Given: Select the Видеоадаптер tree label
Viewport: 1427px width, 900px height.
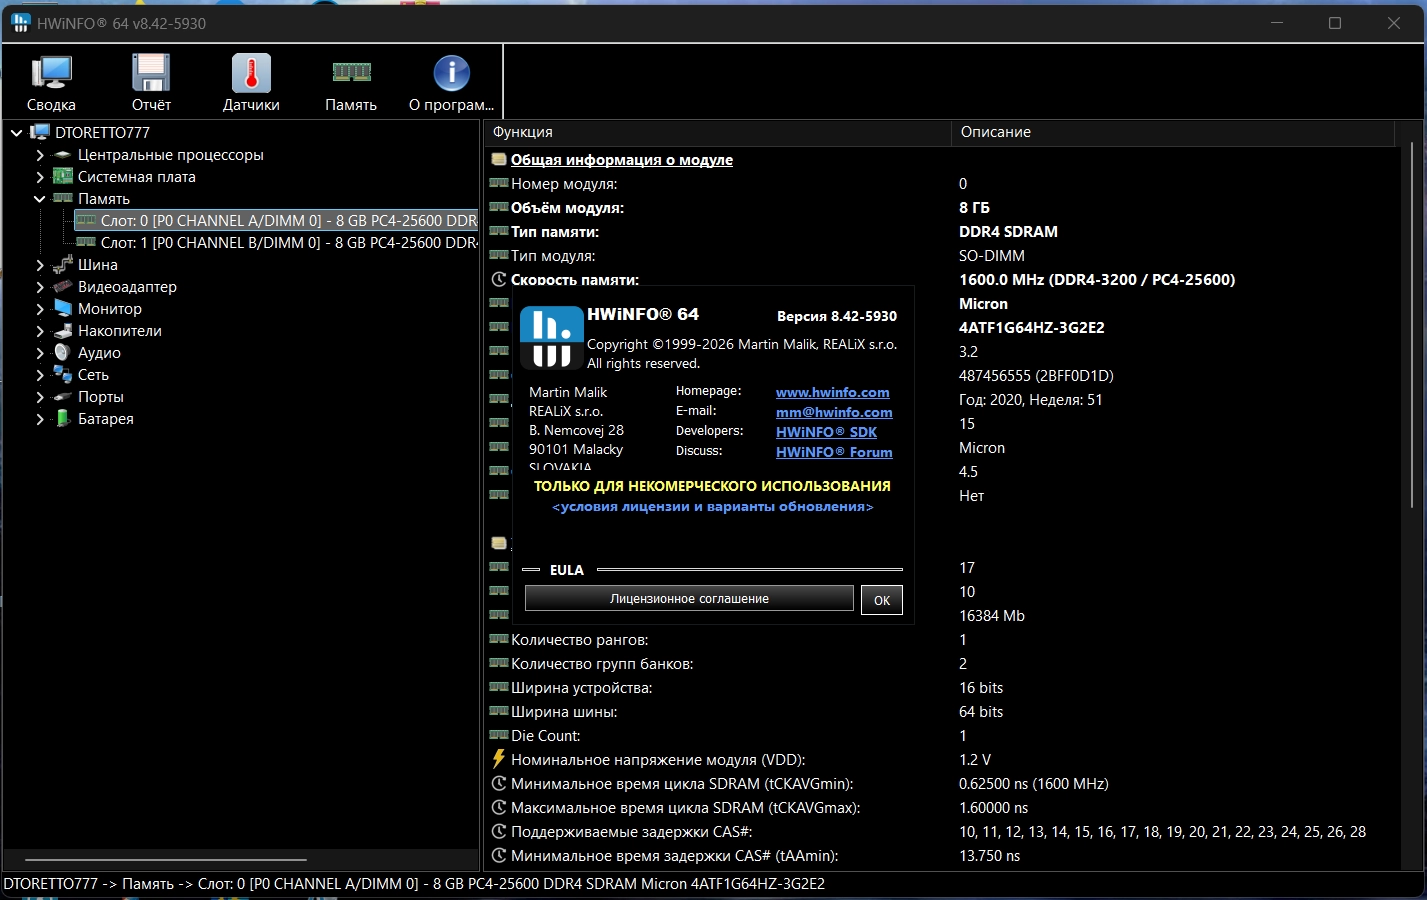Looking at the screenshot, I should (127, 287).
